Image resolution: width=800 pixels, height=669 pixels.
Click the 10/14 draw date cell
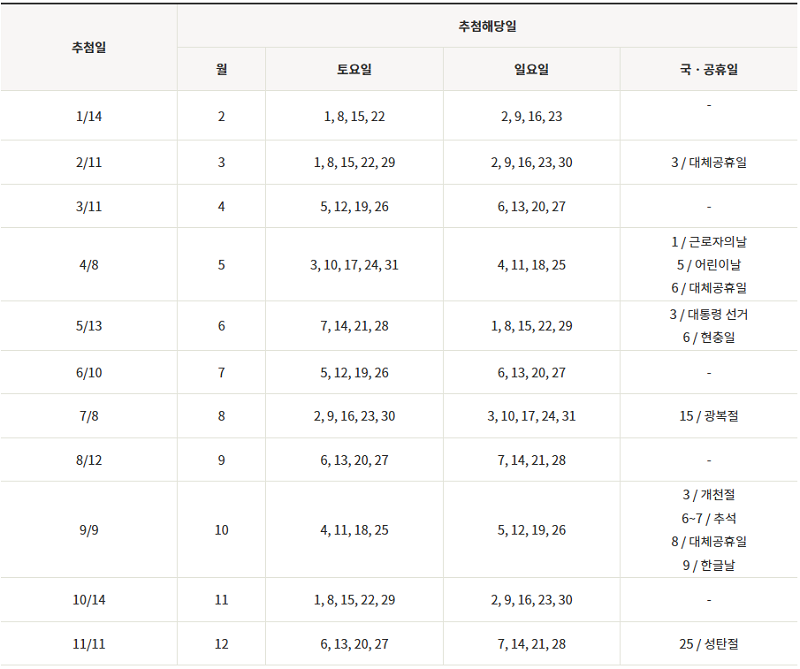point(88,600)
